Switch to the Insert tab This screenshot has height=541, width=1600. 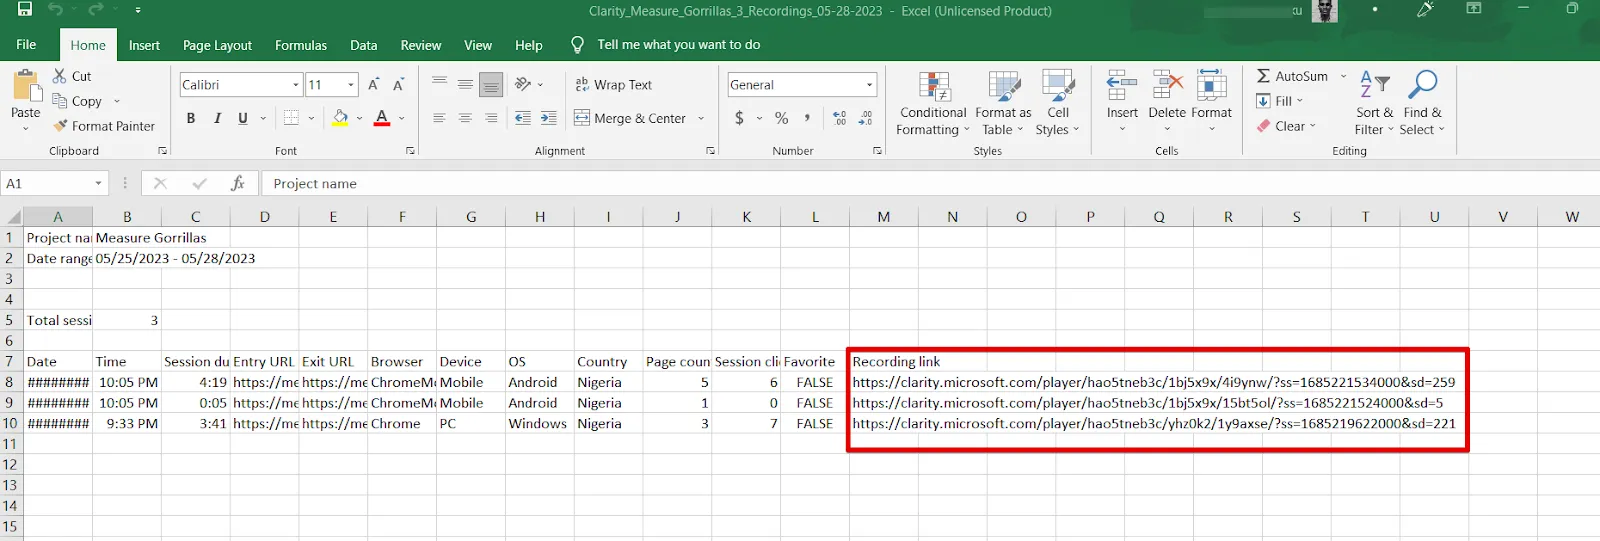144,45
